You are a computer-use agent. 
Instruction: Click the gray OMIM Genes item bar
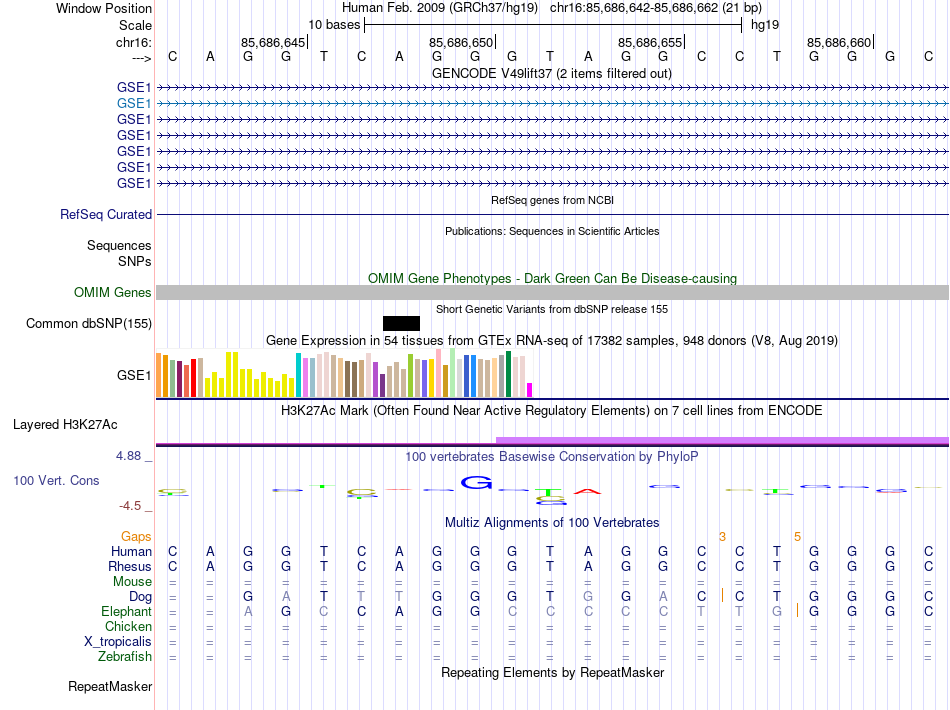pos(552,292)
